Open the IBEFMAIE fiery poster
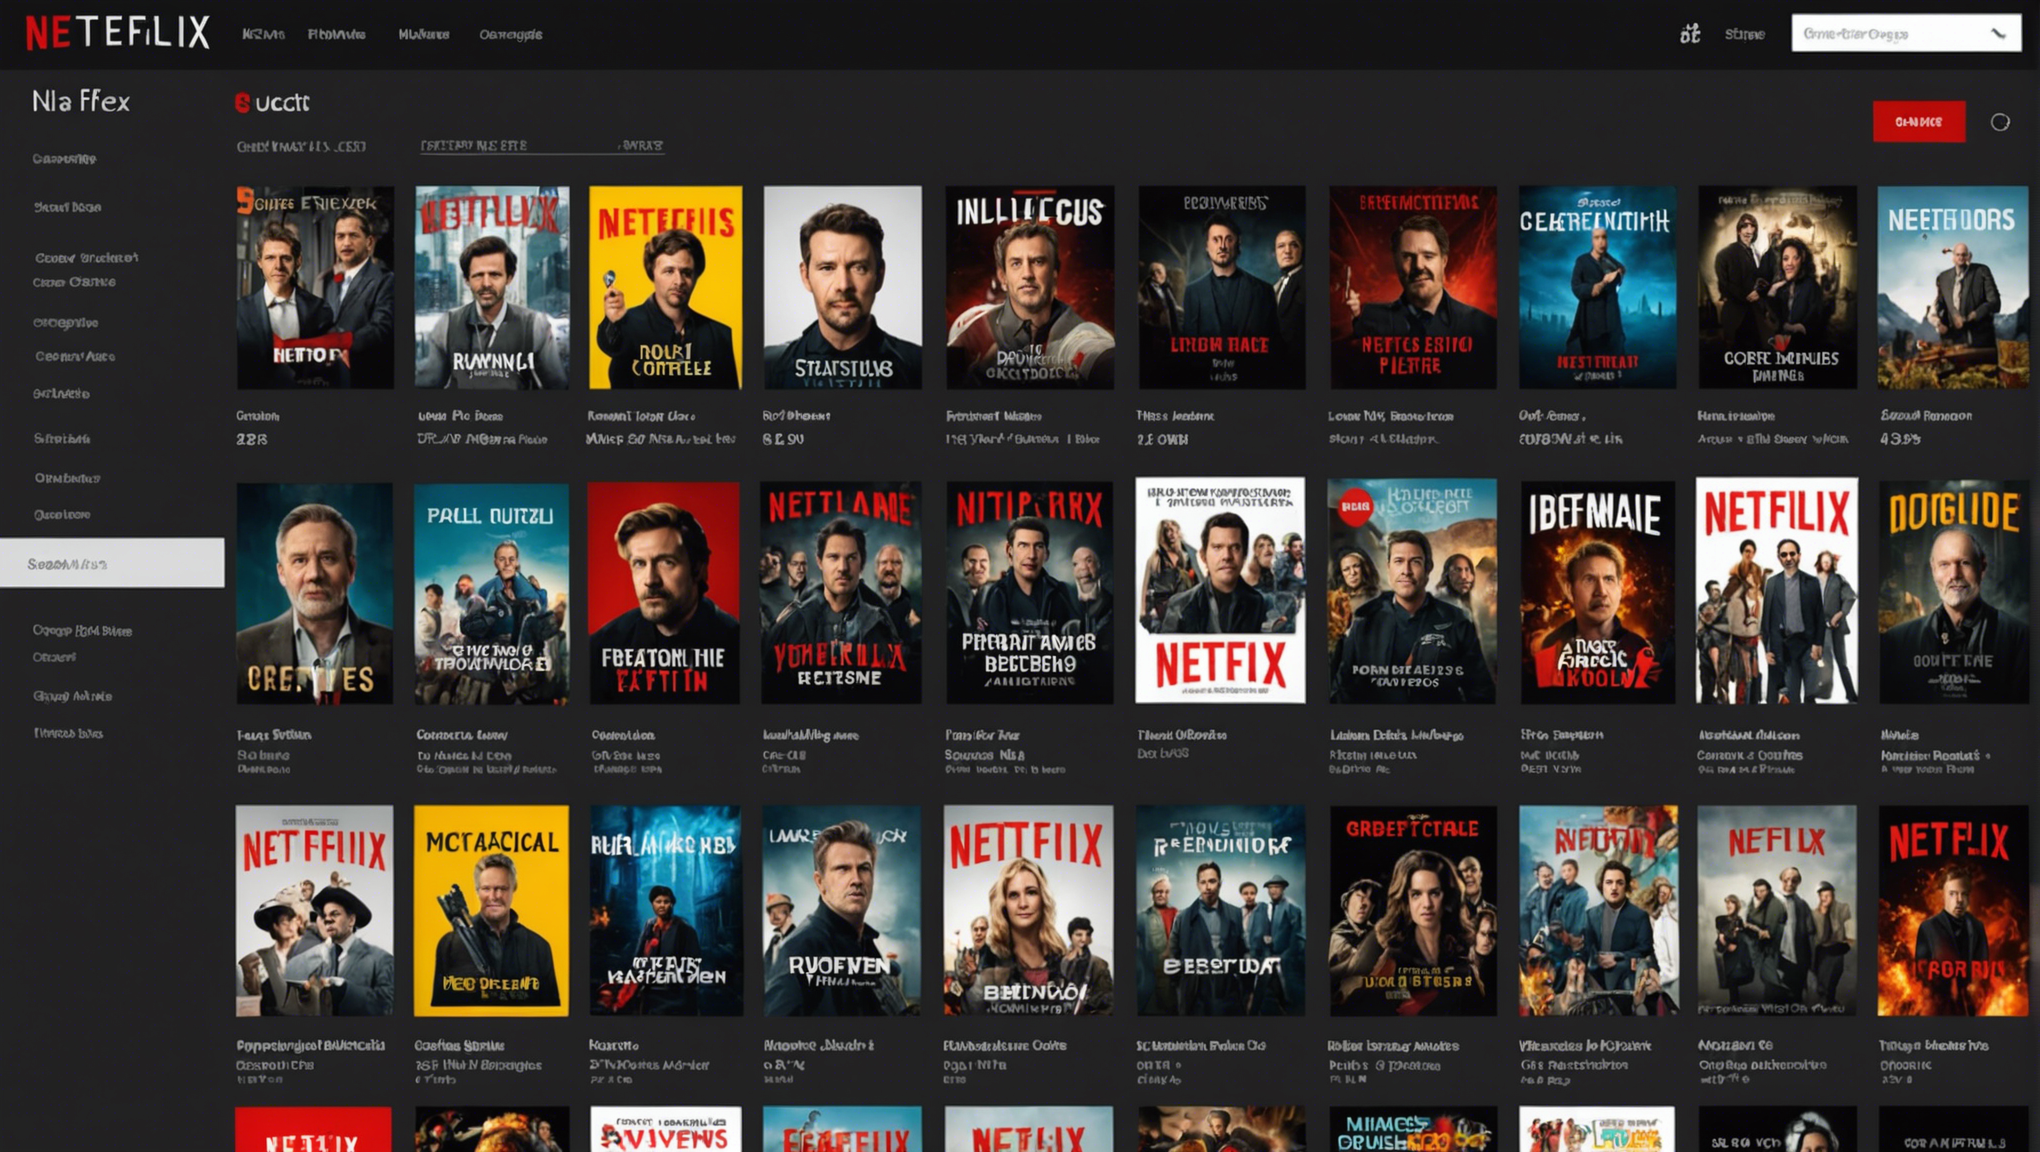 [1598, 593]
